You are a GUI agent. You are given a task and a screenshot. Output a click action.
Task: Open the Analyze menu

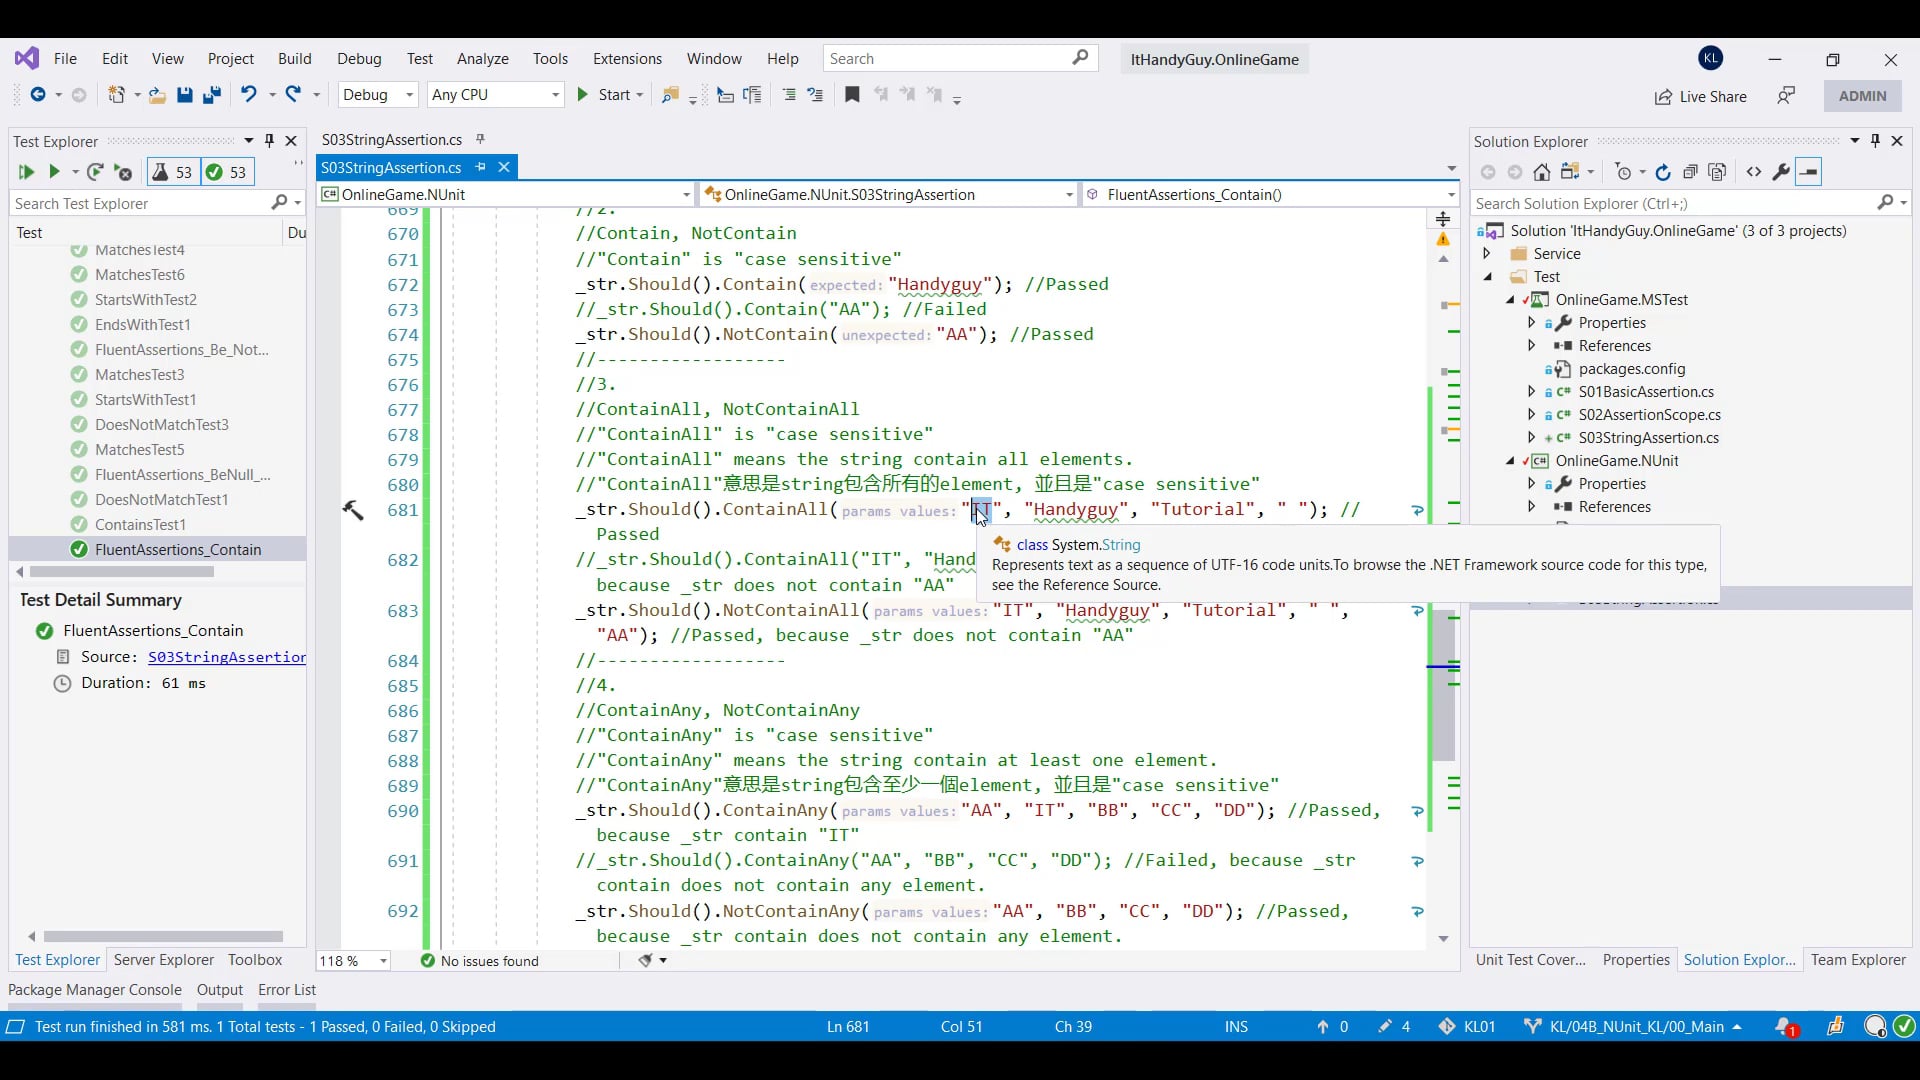click(x=482, y=59)
